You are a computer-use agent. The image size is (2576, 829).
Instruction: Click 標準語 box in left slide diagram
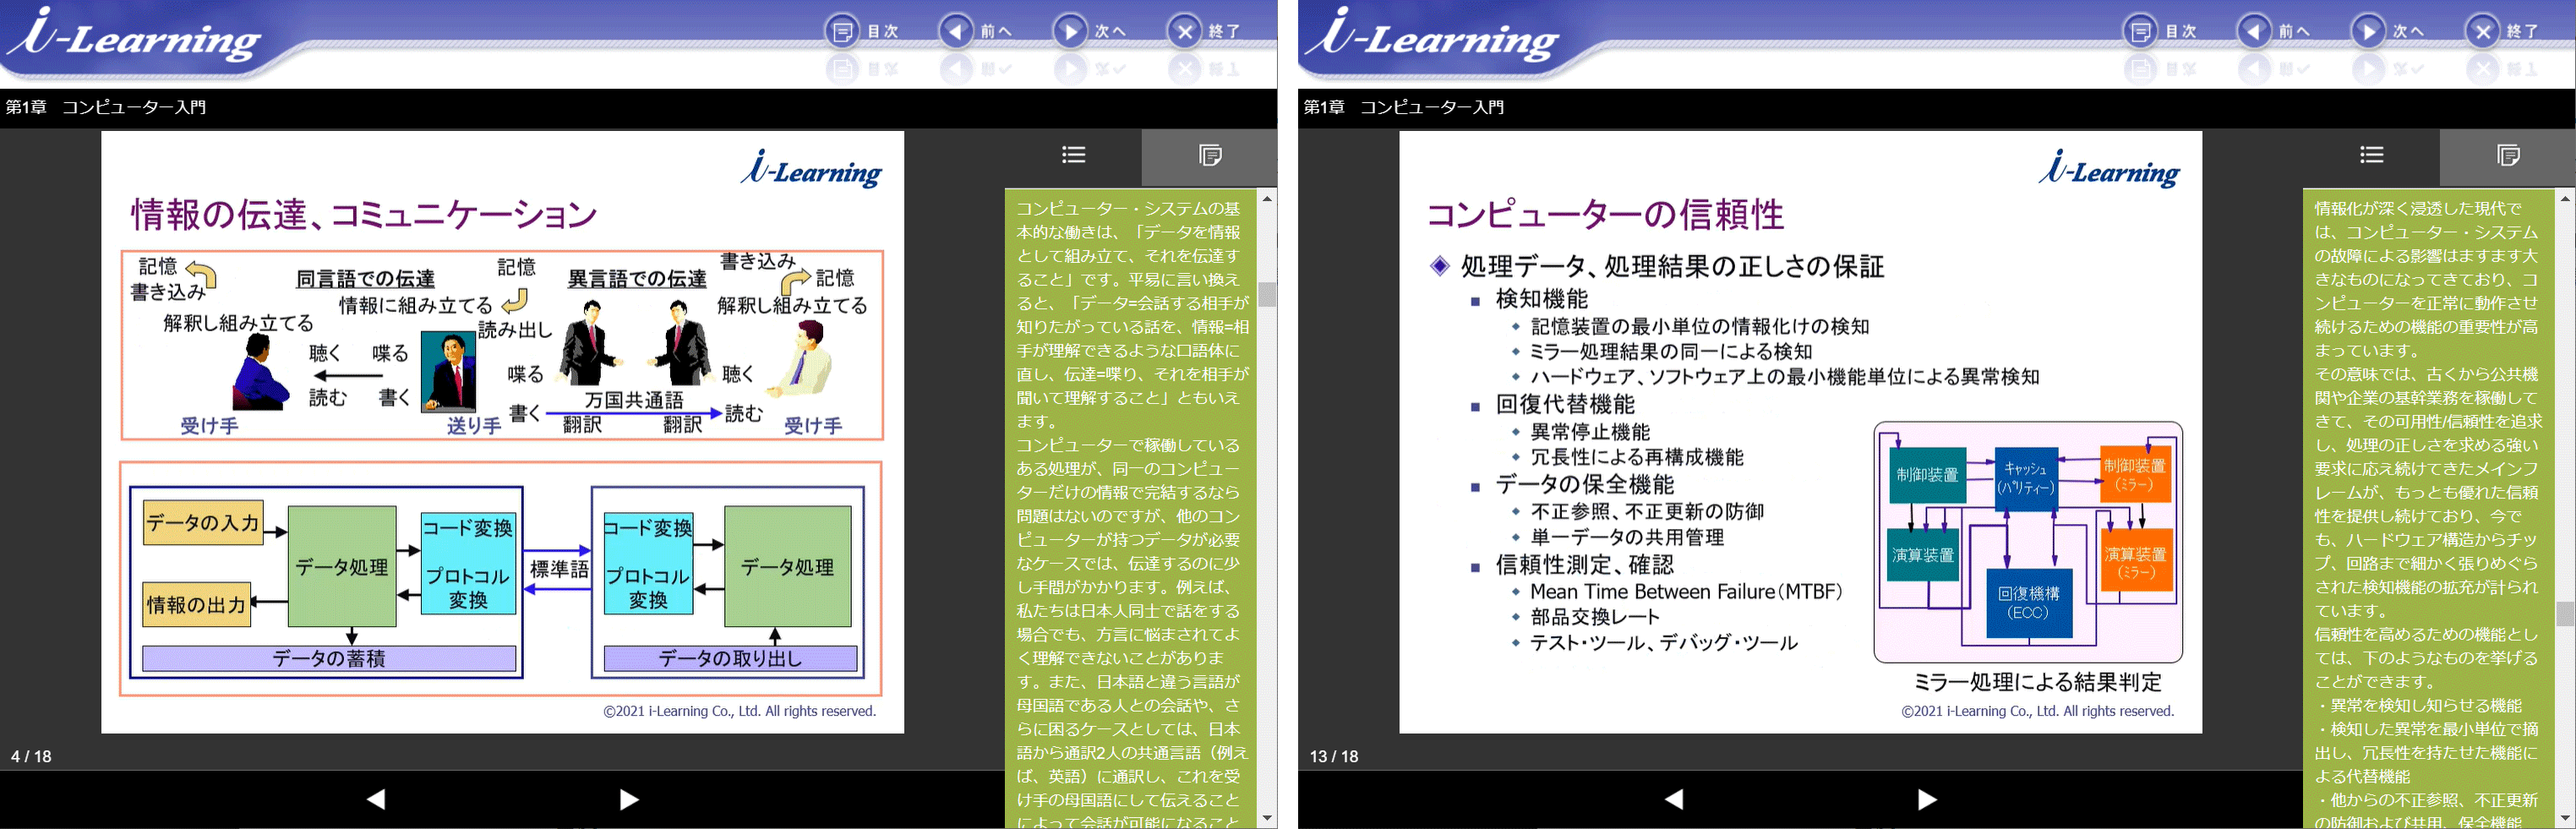click(559, 569)
